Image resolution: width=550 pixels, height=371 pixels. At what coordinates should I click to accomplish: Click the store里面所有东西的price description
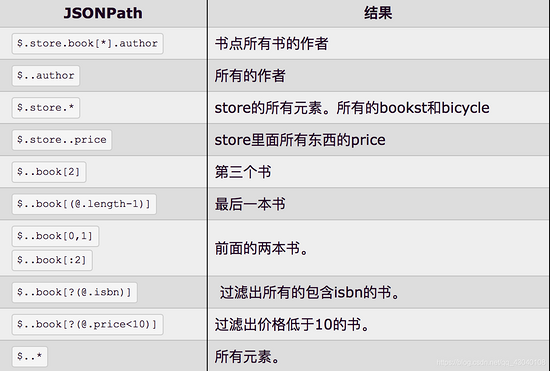coord(300,140)
